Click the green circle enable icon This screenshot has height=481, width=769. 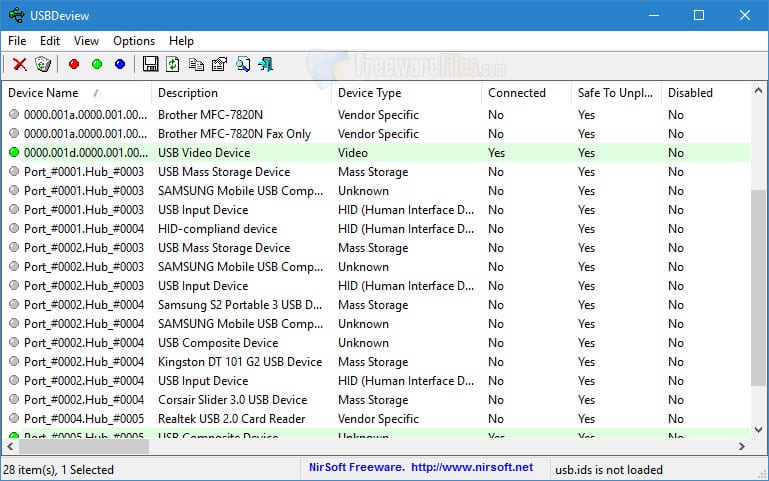(97, 64)
